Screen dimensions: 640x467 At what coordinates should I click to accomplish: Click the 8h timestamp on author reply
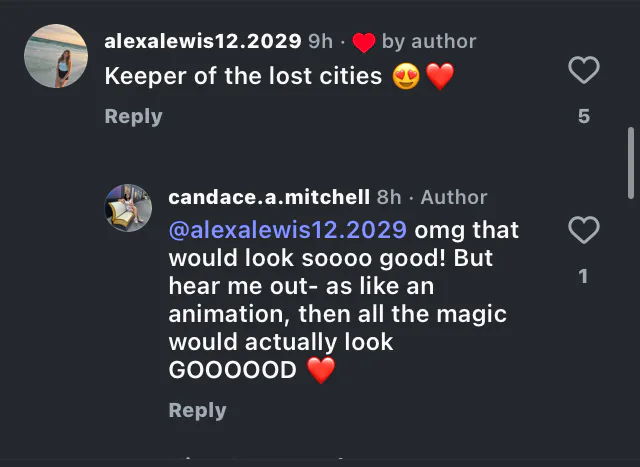(389, 198)
